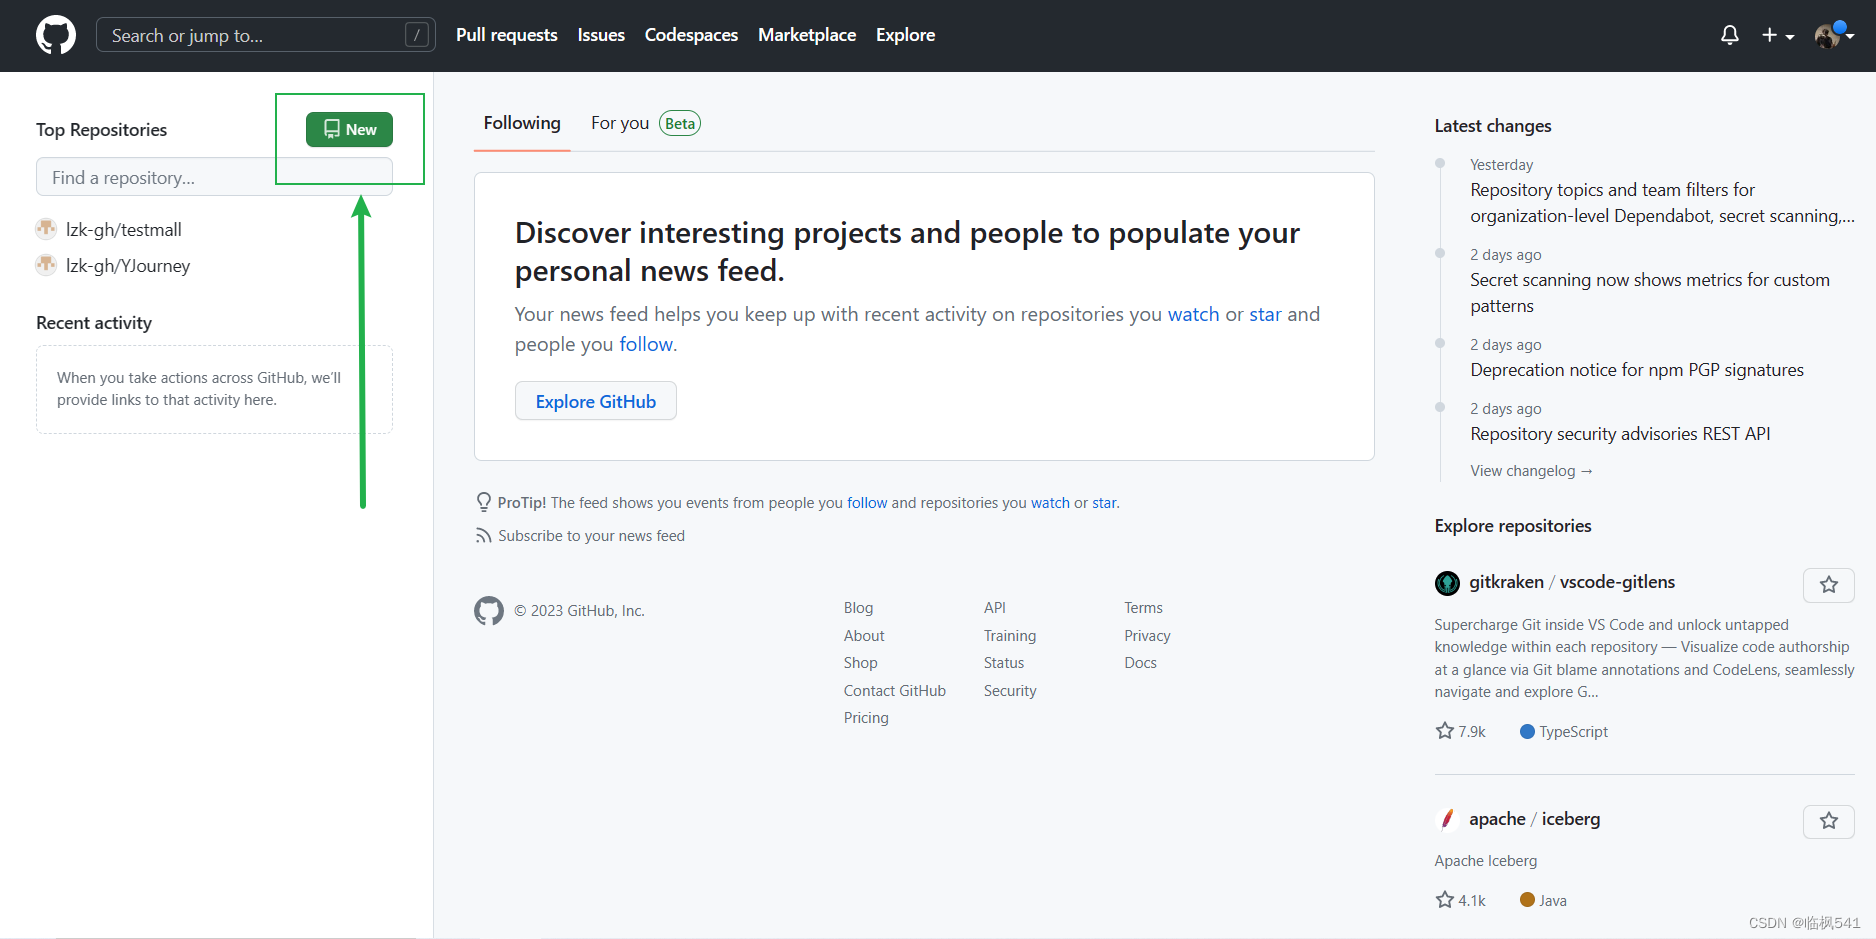Open the Contact GitHub footer link
This screenshot has width=1876, height=939.
pos(894,691)
